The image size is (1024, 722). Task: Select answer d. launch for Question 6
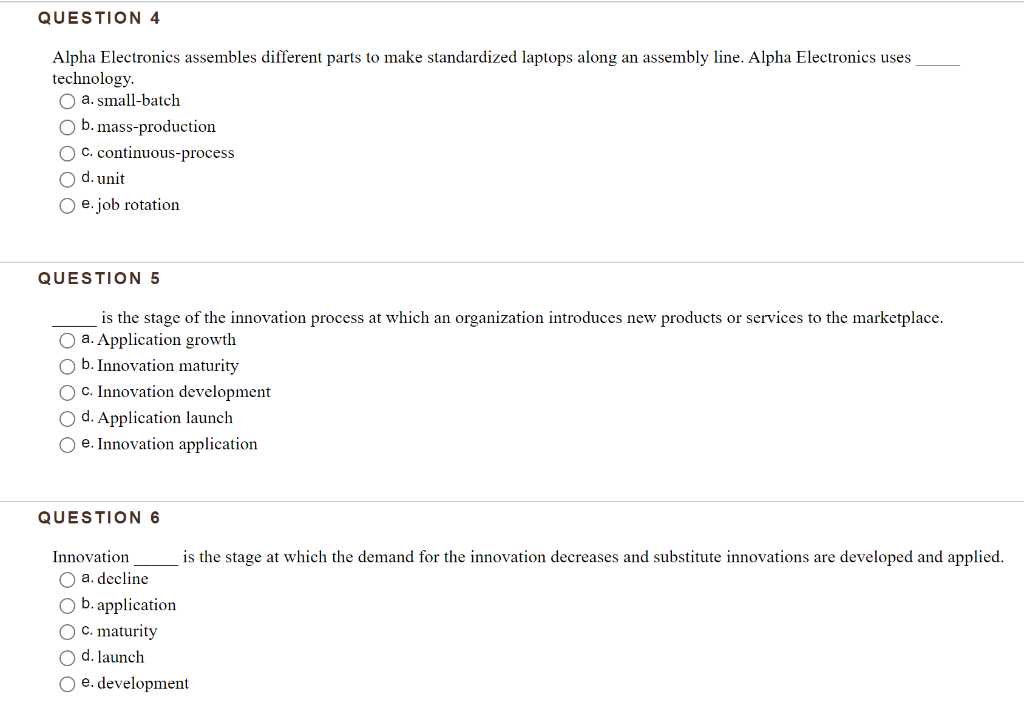[66, 657]
